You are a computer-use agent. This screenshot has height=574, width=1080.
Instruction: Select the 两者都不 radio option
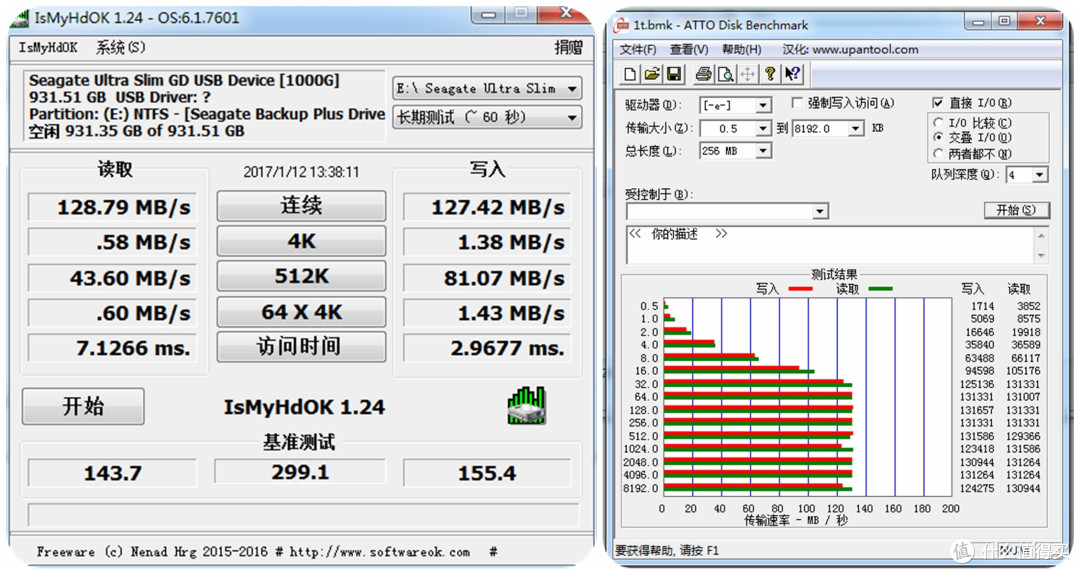(938, 153)
